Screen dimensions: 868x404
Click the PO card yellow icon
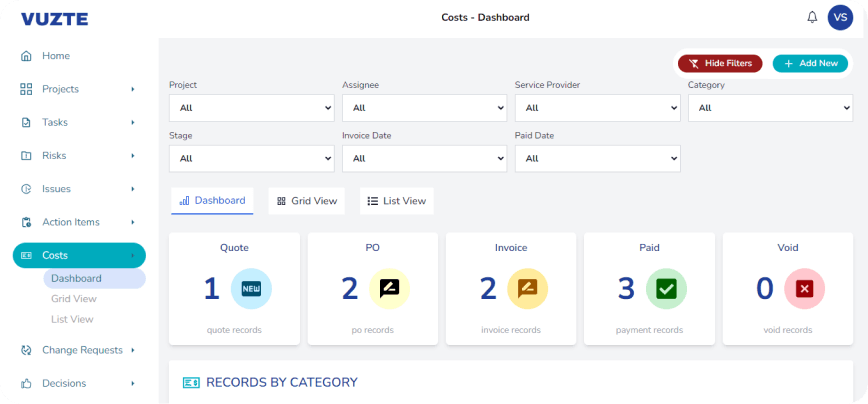389,288
